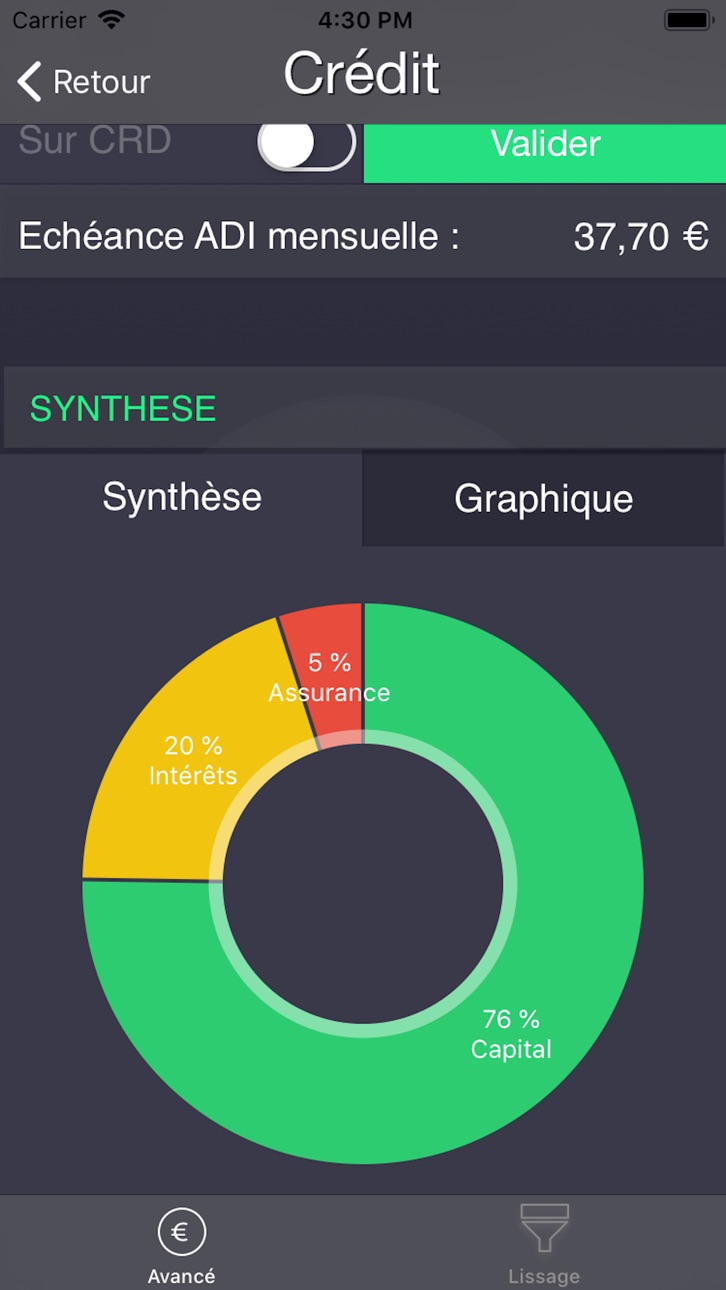
Task: Tap the battery status icon
Action: click(x=688, y=19)
